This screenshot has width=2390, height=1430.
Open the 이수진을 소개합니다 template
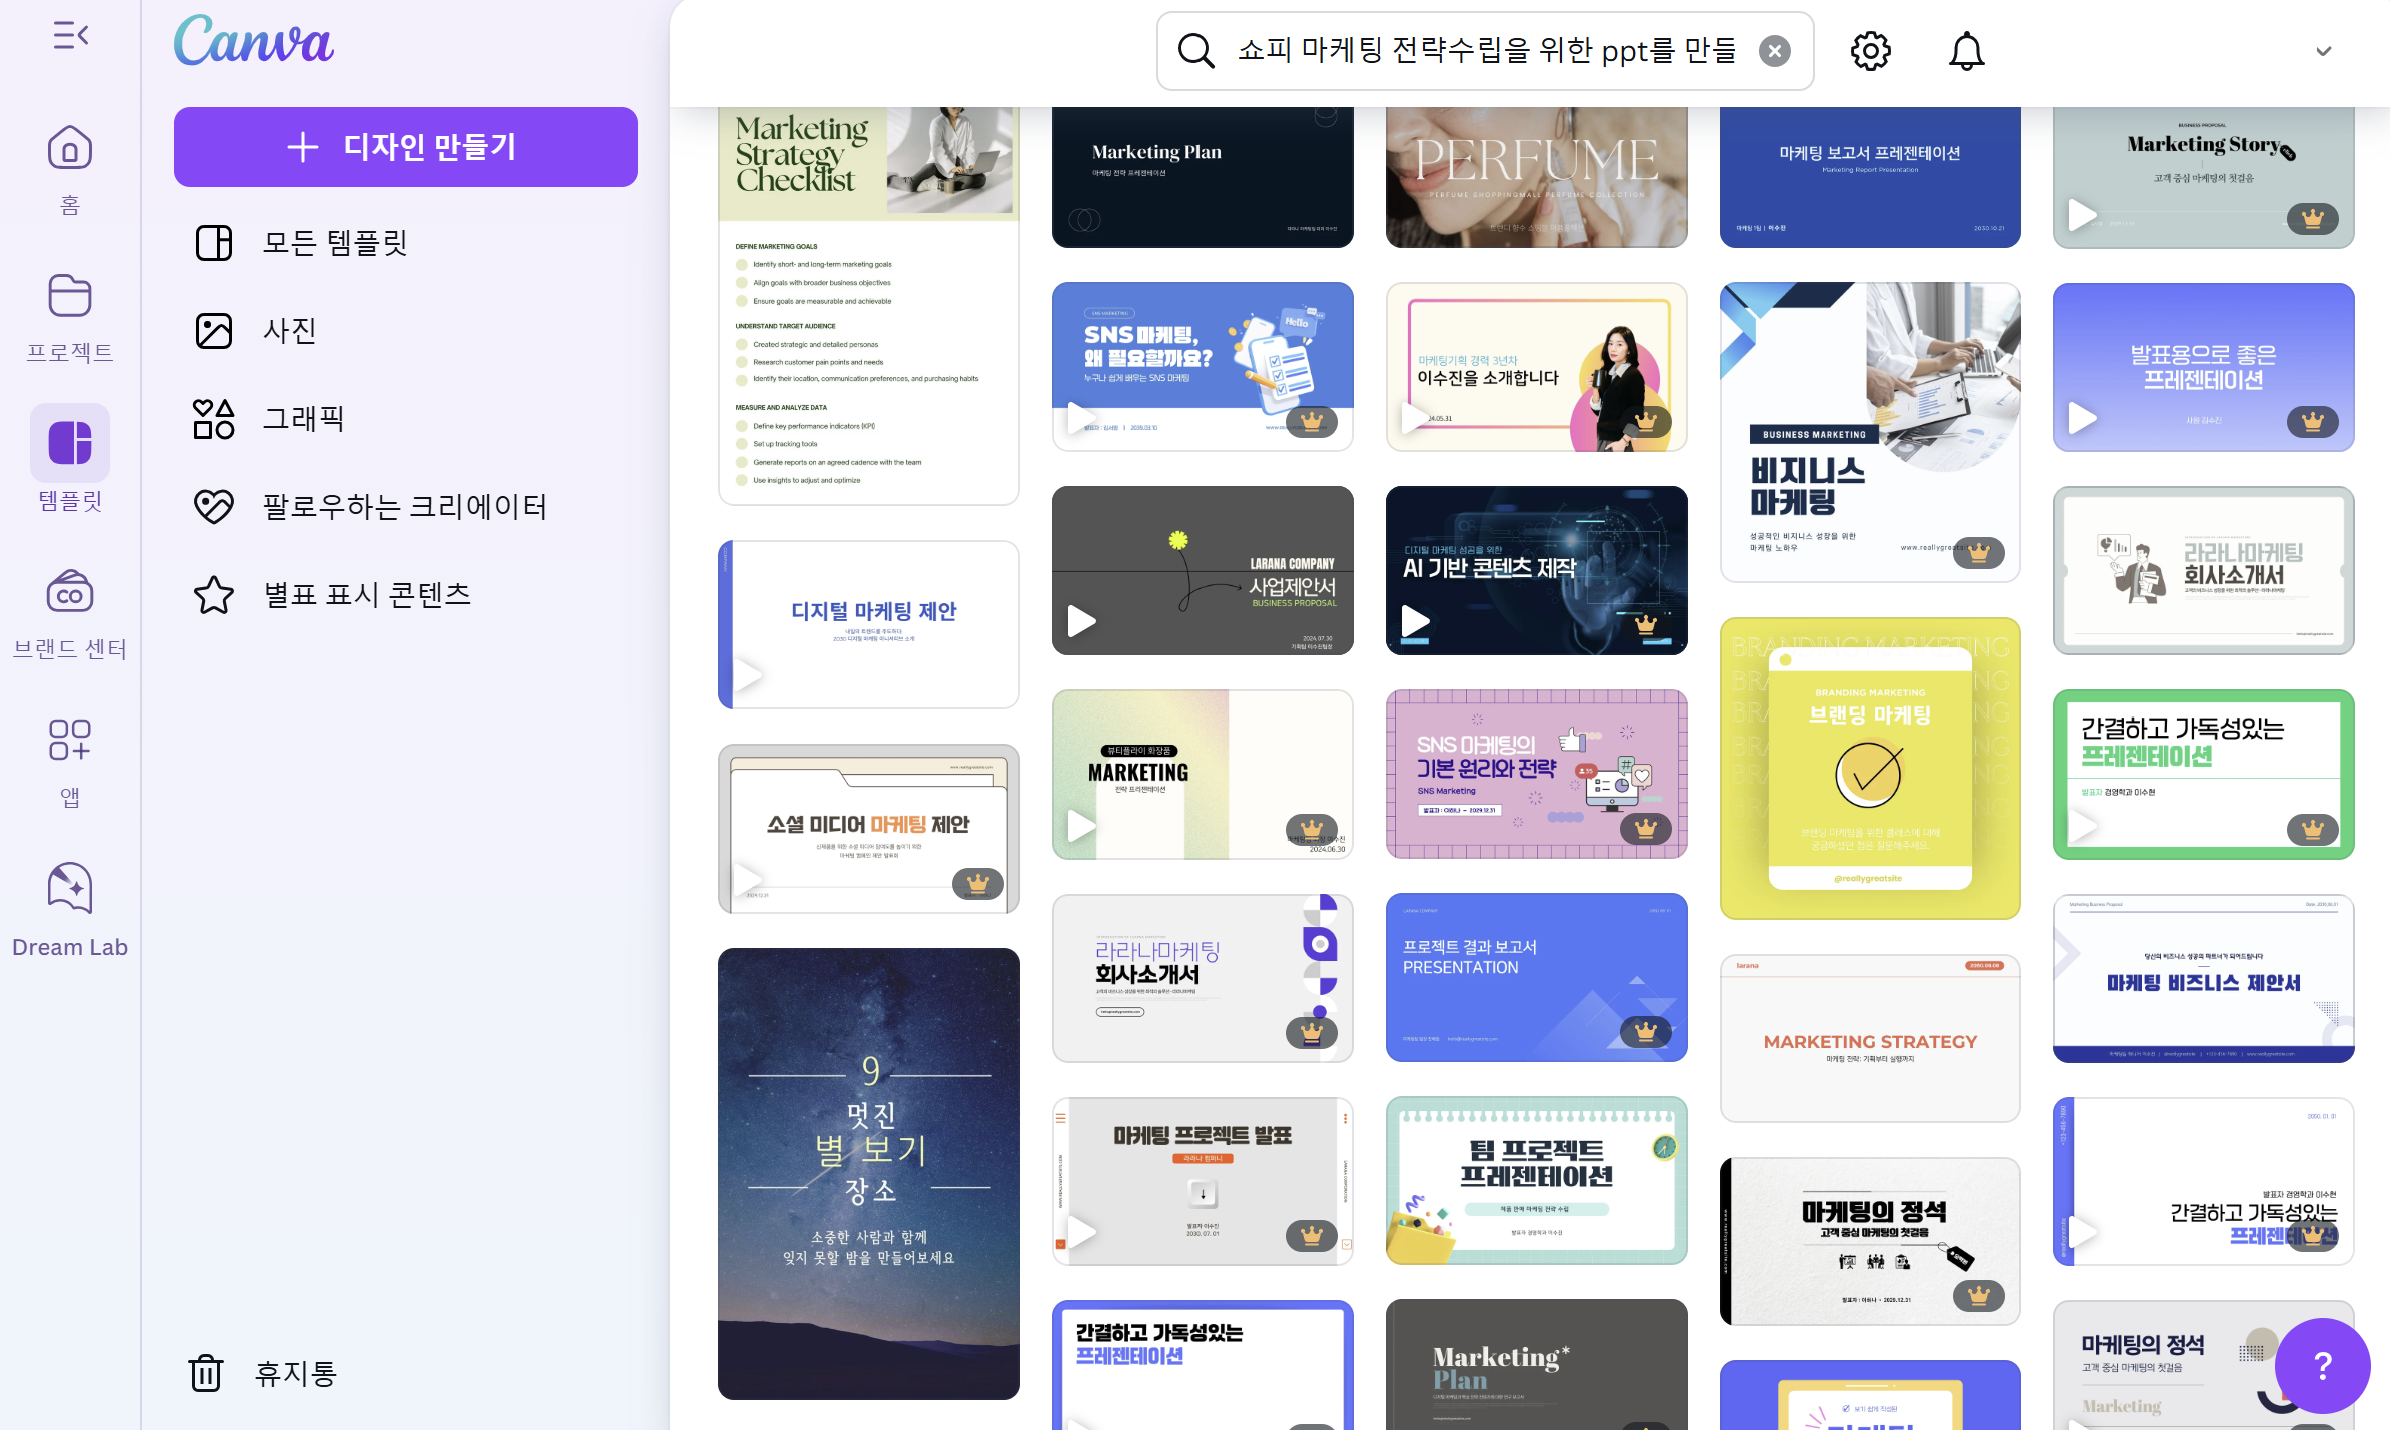(x=1537, y=366)
